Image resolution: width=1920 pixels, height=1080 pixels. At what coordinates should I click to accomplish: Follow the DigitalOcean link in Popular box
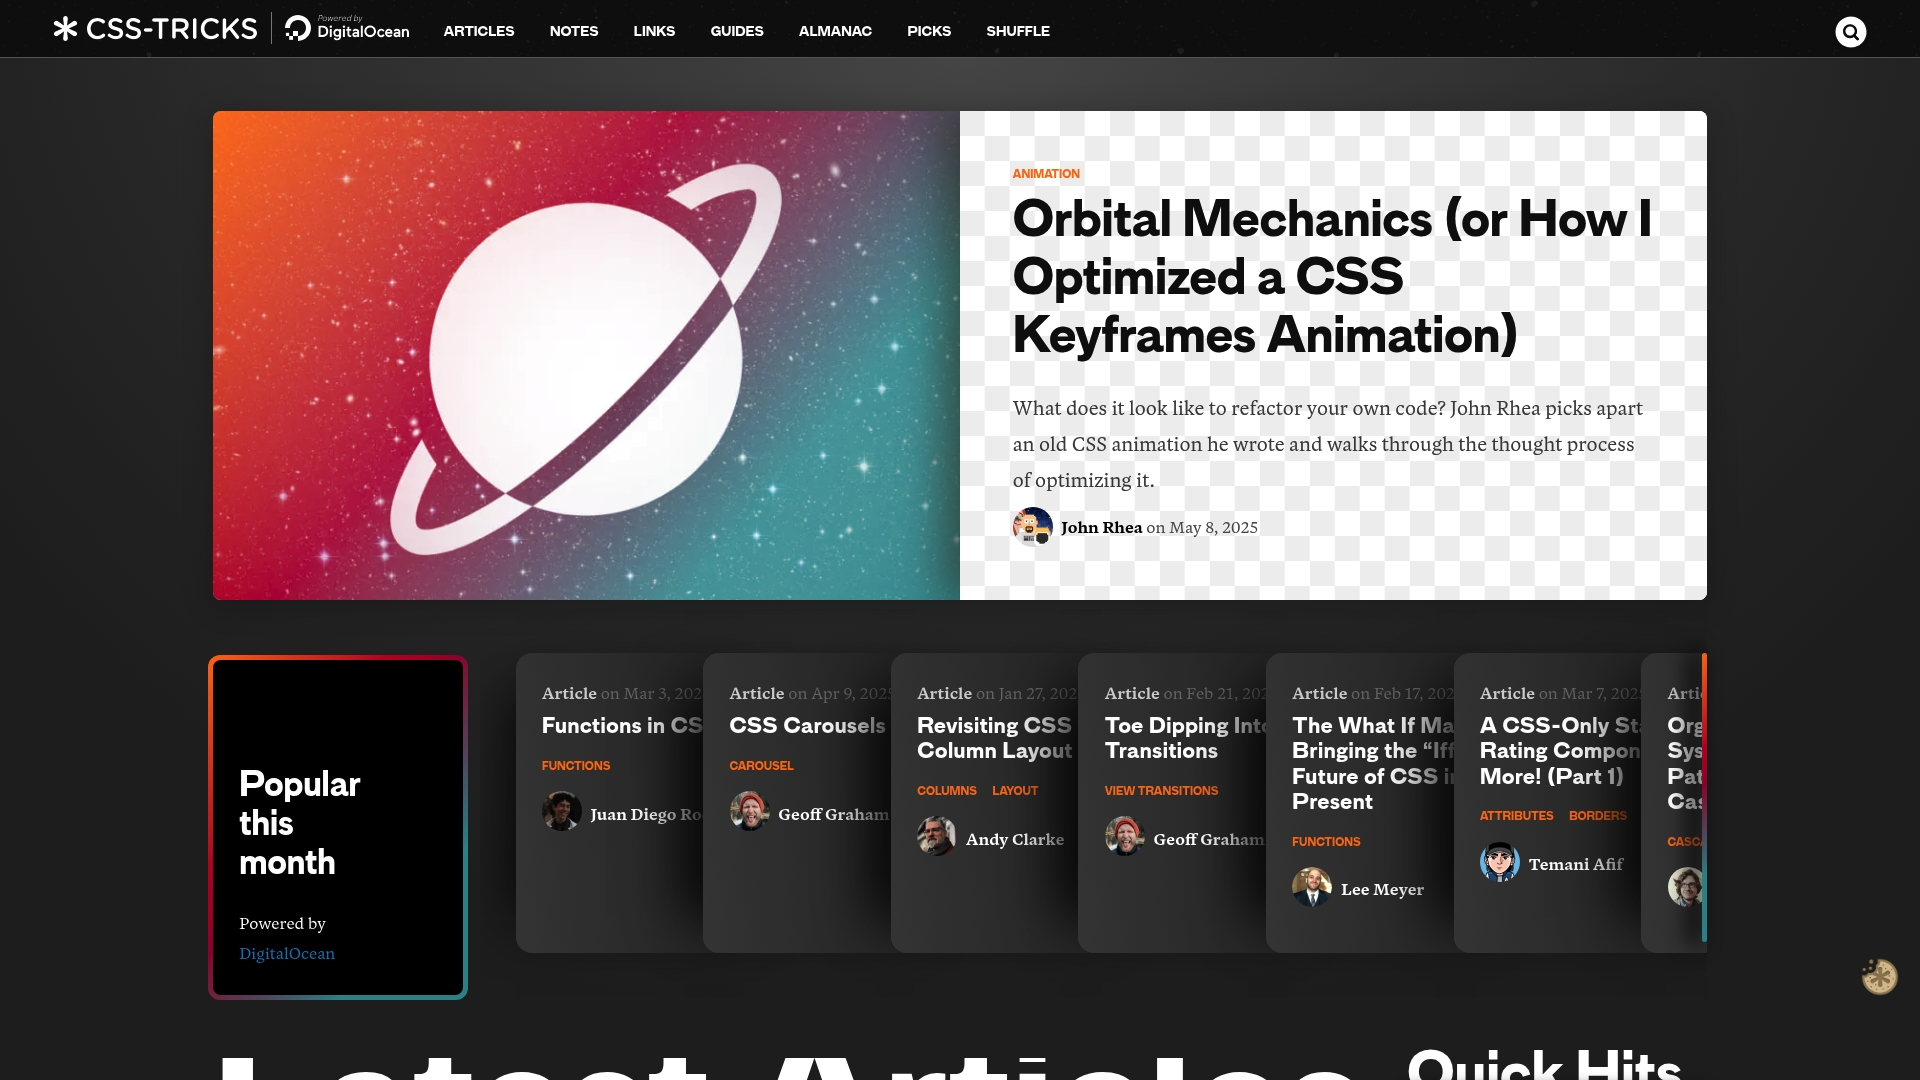click(x=287, y=954)
